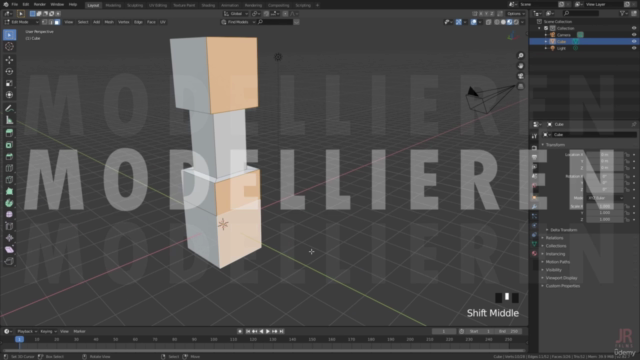Switch to the Sculpting workspace tab
This screenshot has height=360, width=640.
[135, 5]
